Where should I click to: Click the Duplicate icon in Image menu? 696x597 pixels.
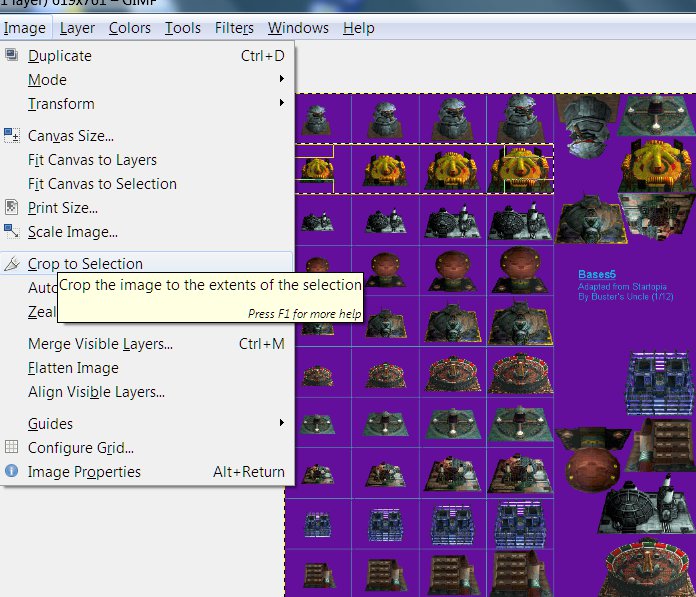point(12,55)
